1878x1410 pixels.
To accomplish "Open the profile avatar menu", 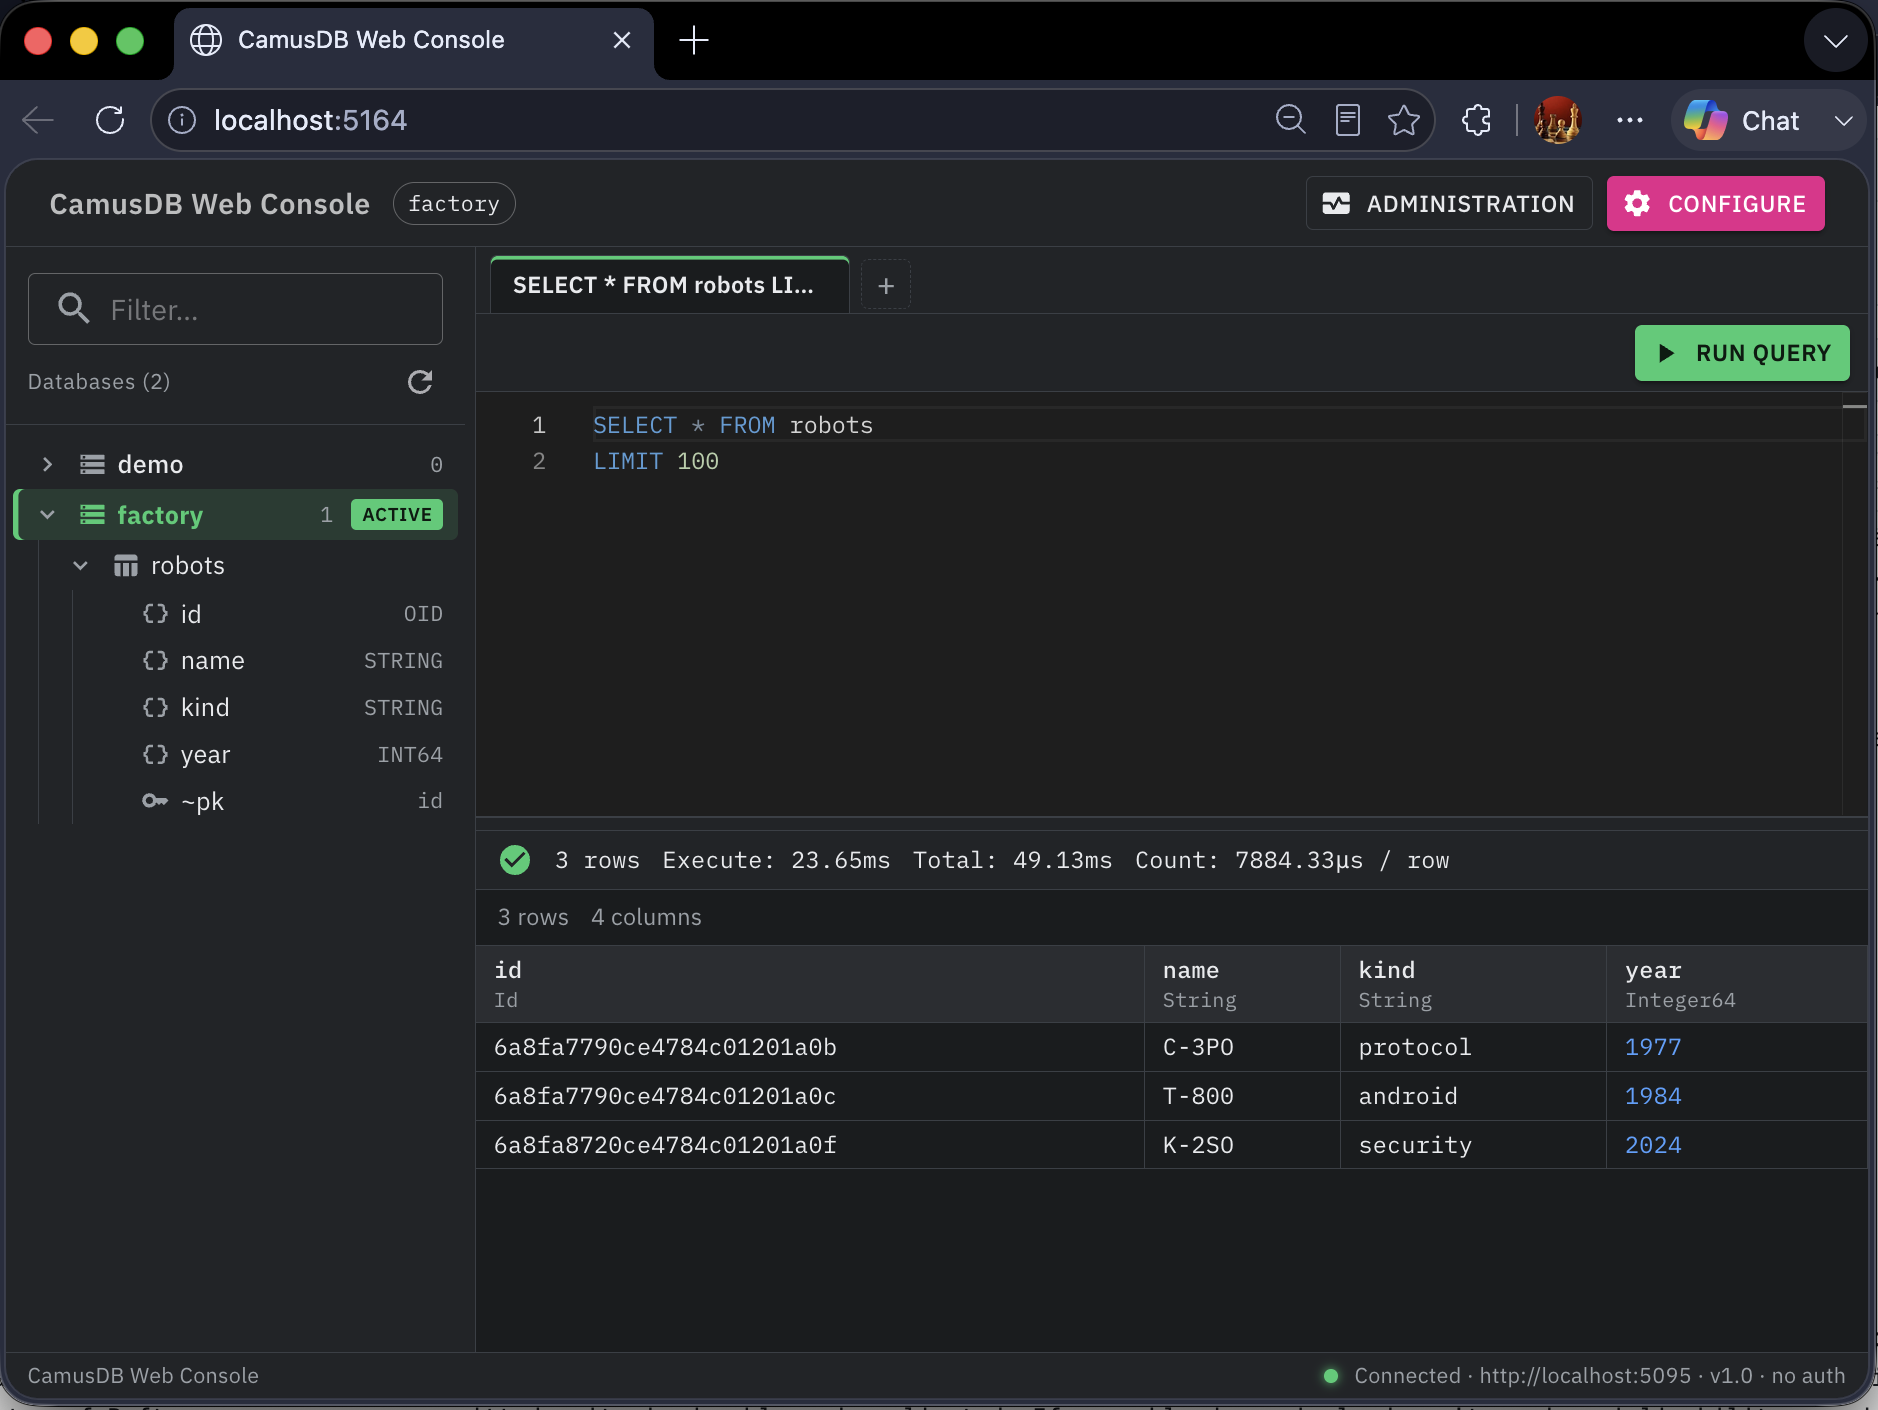I will tap(1557, 120).
